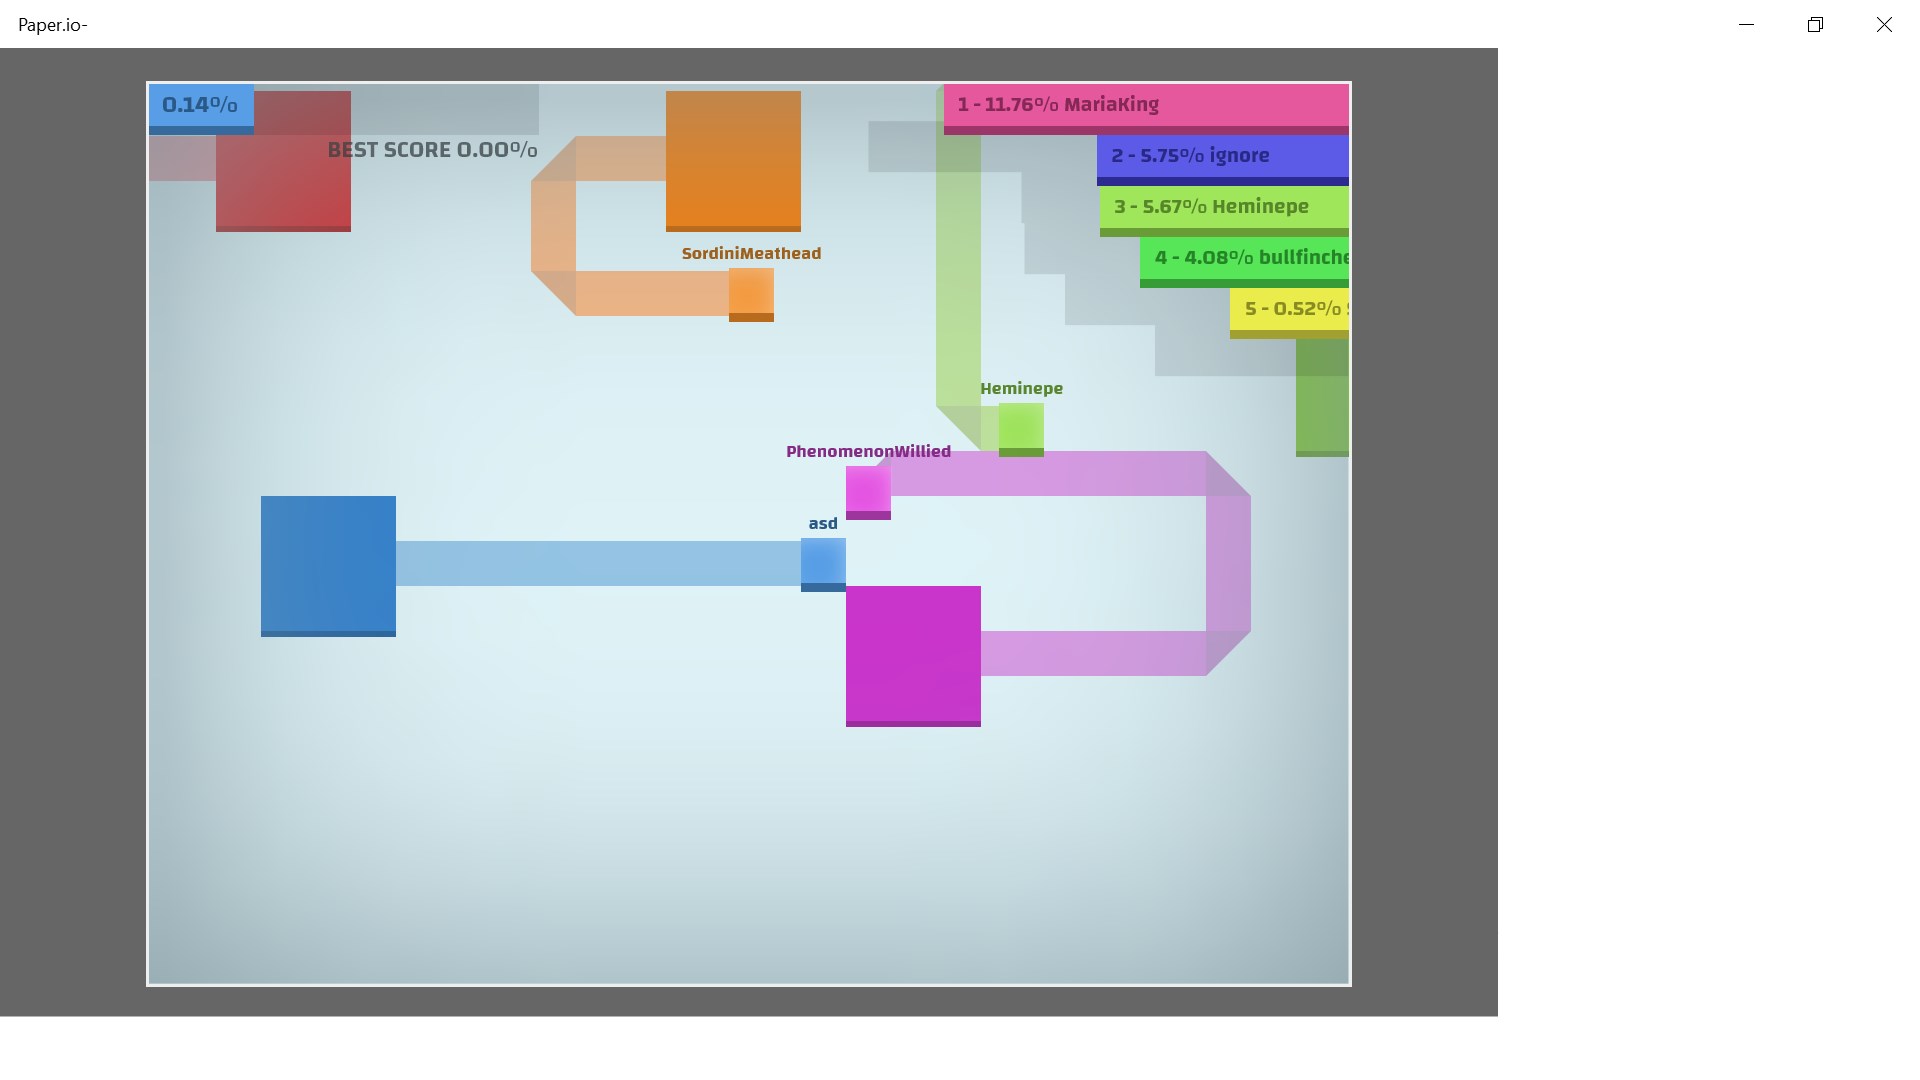This screenshot has height=1080, width=1920.
Task: Click the Heminepe name label above the square
Action: pos(1021,388)
